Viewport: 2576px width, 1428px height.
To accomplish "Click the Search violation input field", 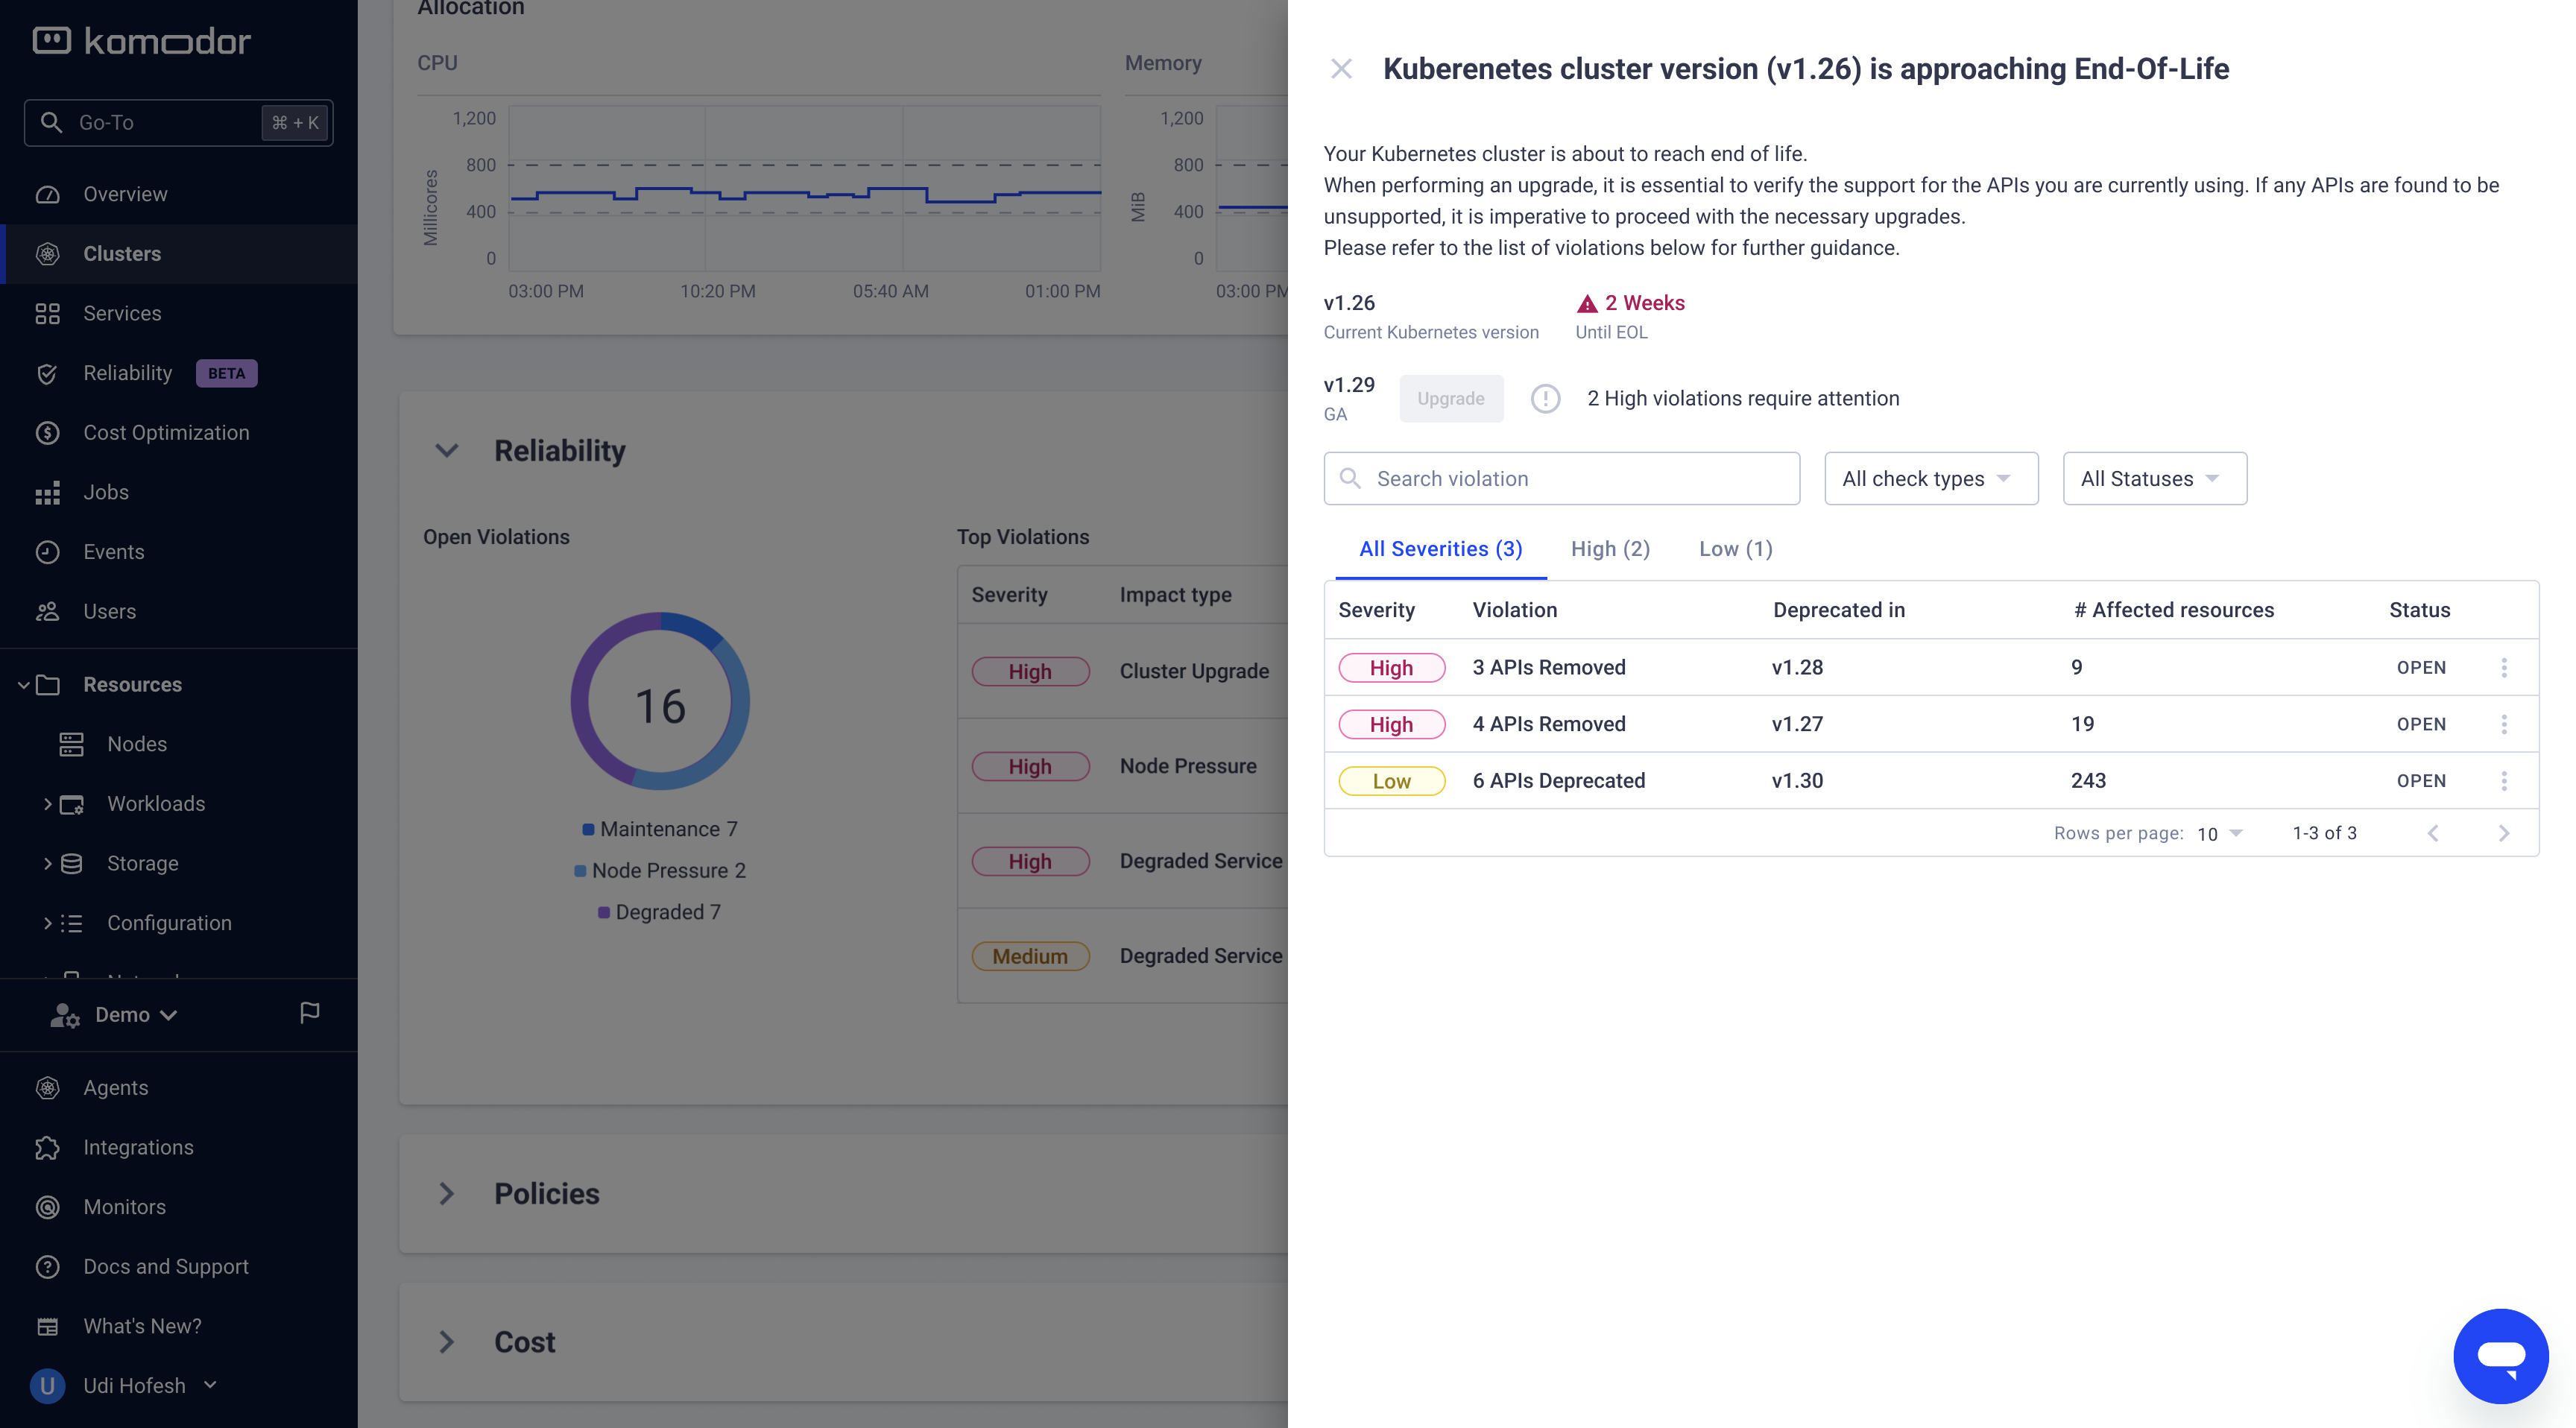I will click(x=1562, y=478).
